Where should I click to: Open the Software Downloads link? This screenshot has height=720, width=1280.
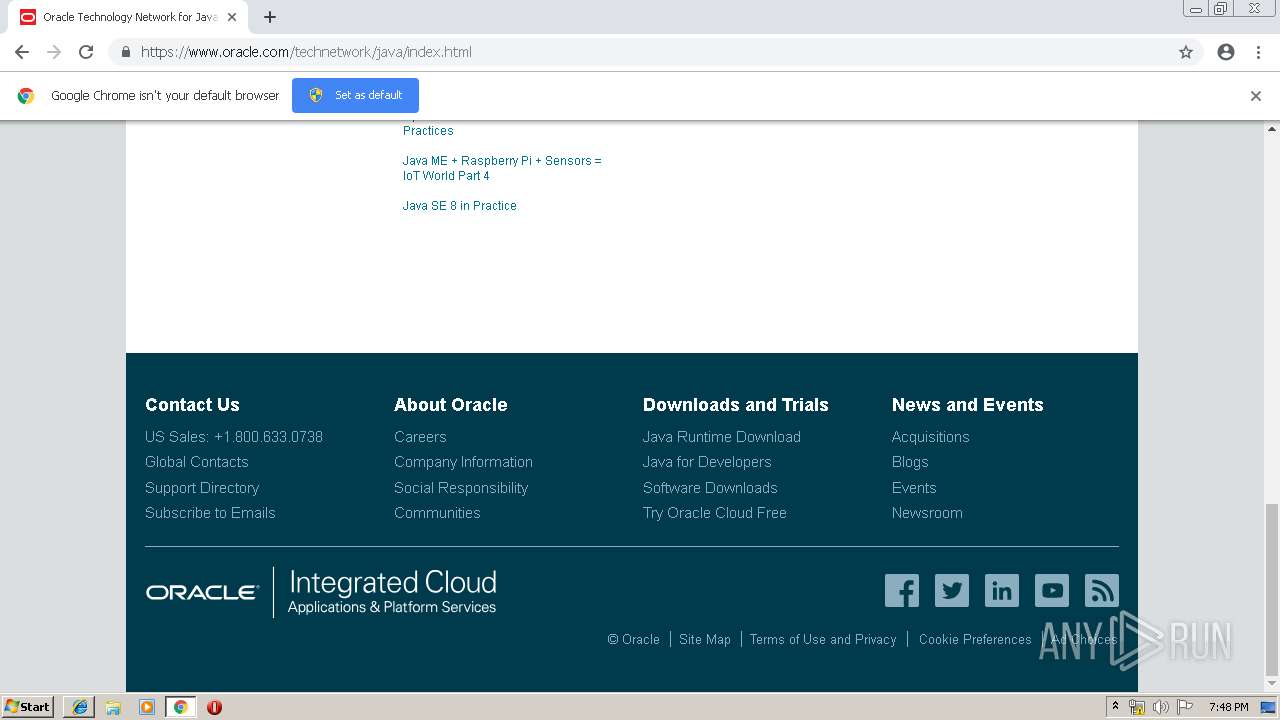(x=710, y=488)
